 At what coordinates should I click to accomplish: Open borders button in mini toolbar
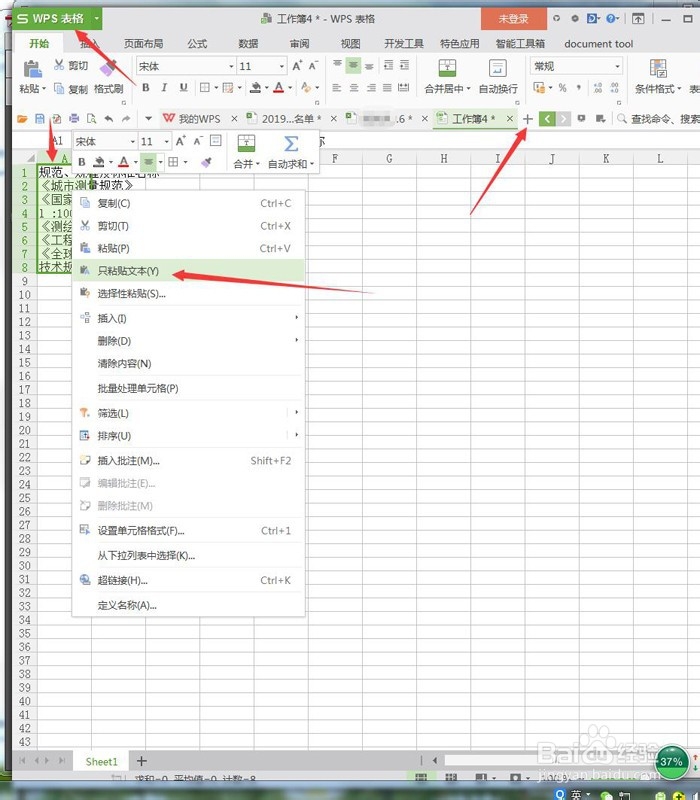pyautogui.click(x=173, y=162)
